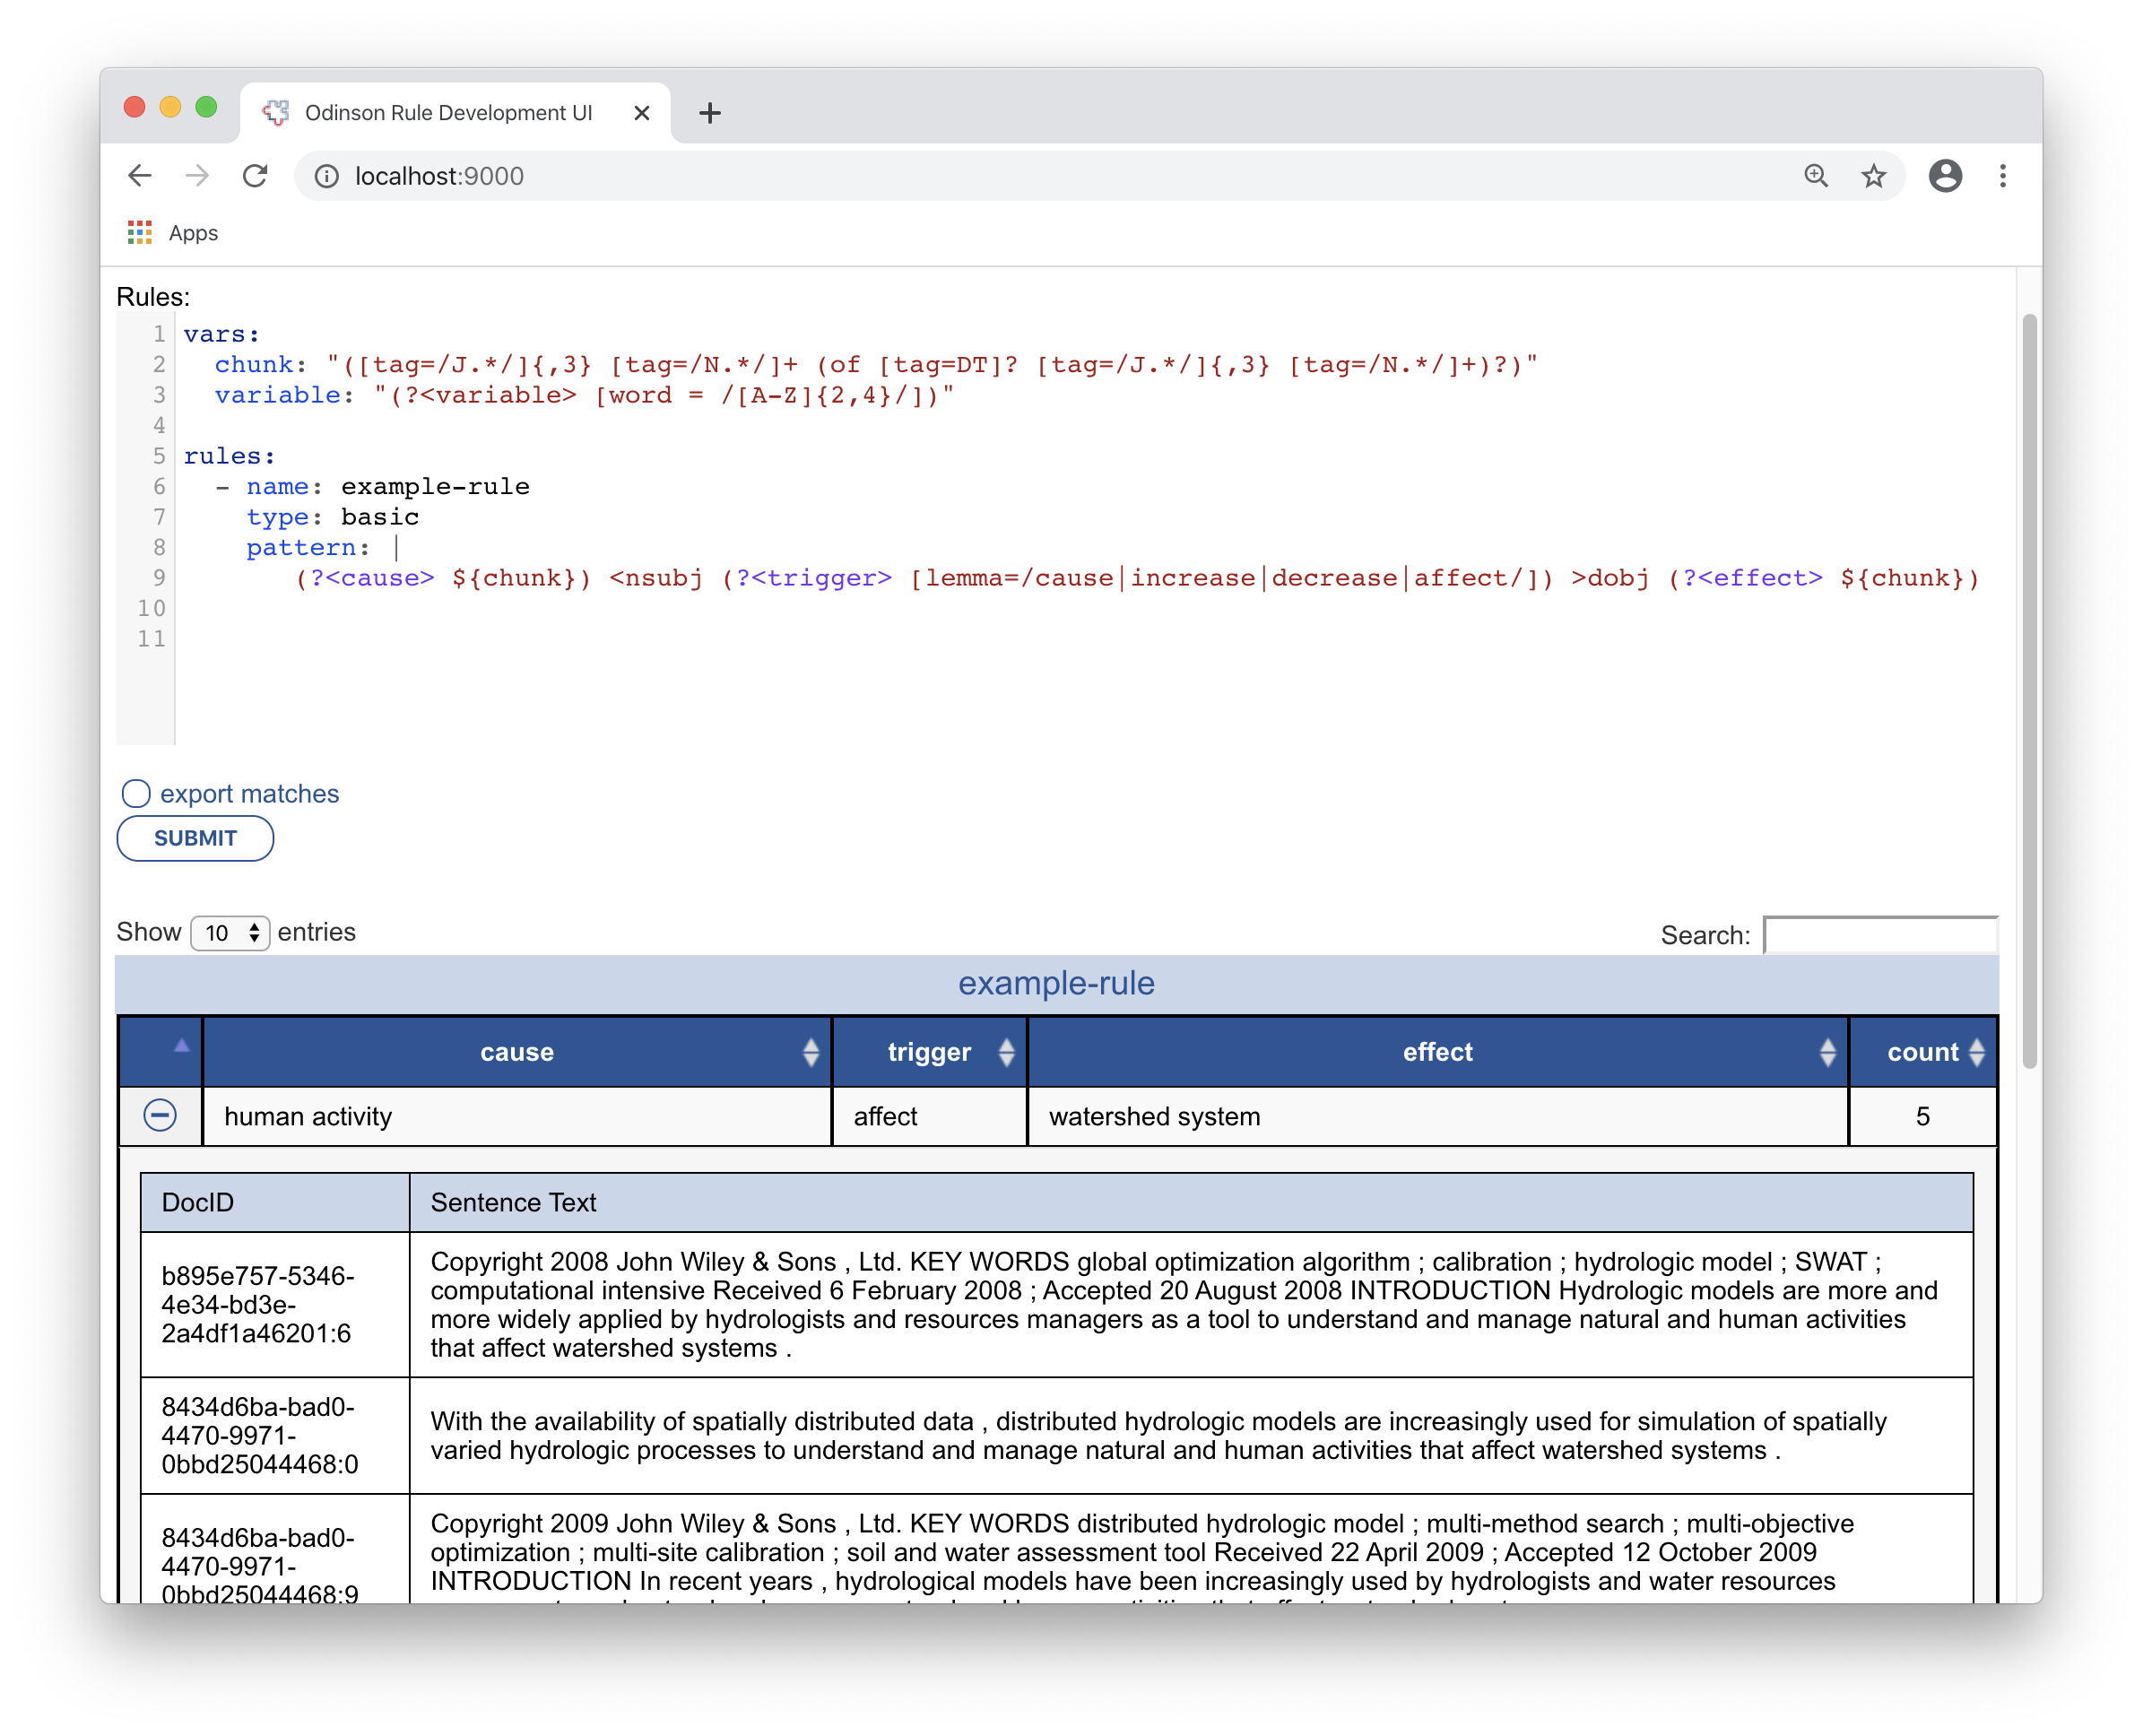Enable the export matches option

[136, 794]
